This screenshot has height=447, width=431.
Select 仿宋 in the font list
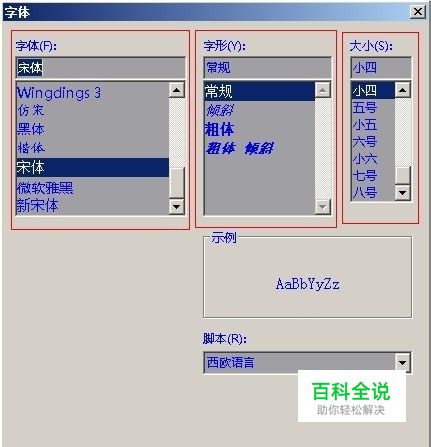click(92, 110)
